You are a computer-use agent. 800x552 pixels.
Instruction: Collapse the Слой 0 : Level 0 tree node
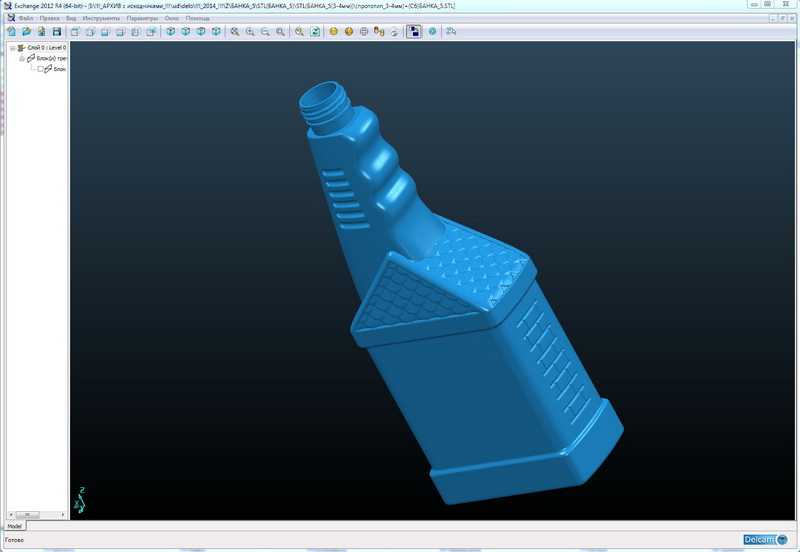pyautogui.click(x=13, y=48)
